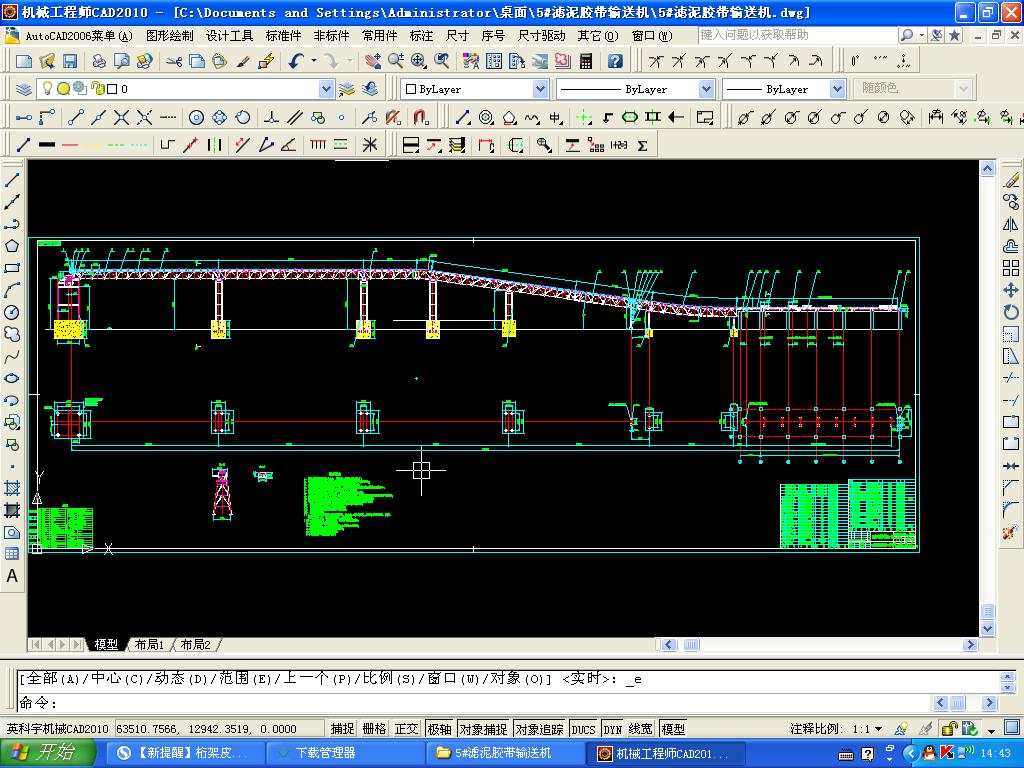Click the Save icon in the toolbar
The height and width of the screenshot is (768, 1024).
point(69,61)
